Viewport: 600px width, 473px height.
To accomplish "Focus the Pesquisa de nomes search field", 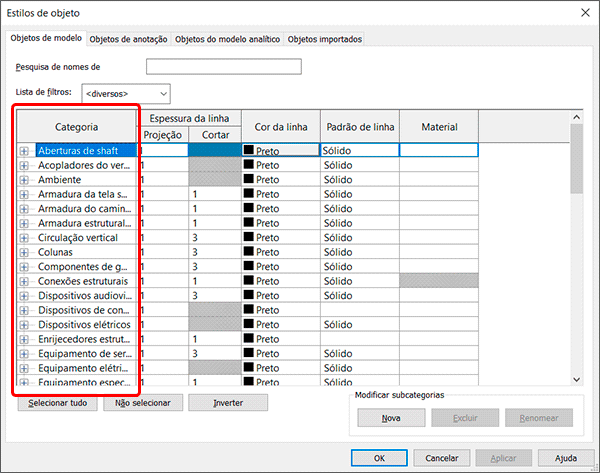I will pyautogui.click(x=223, y=67).
